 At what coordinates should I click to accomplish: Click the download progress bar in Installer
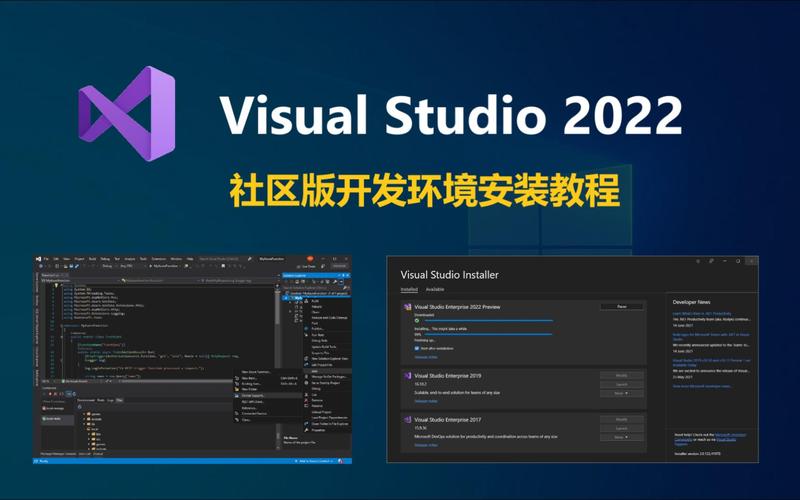[489, 320]
